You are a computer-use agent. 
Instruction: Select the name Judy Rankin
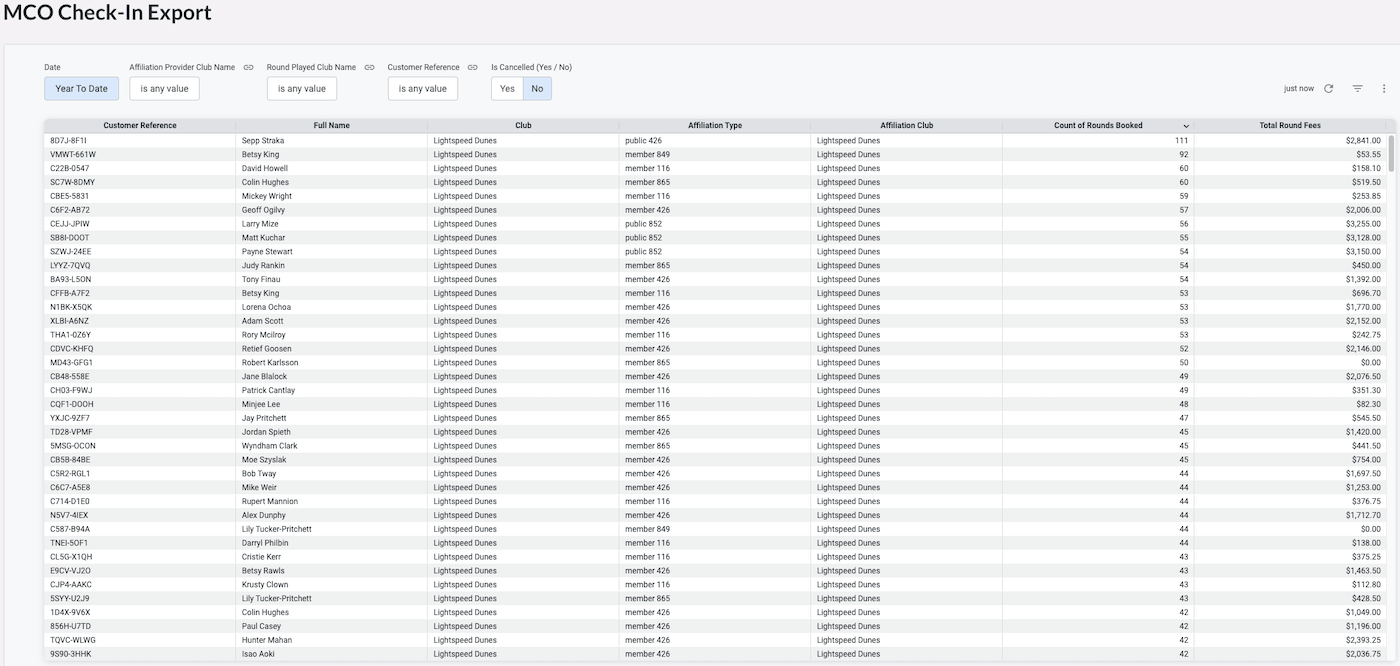coord(263,266)
